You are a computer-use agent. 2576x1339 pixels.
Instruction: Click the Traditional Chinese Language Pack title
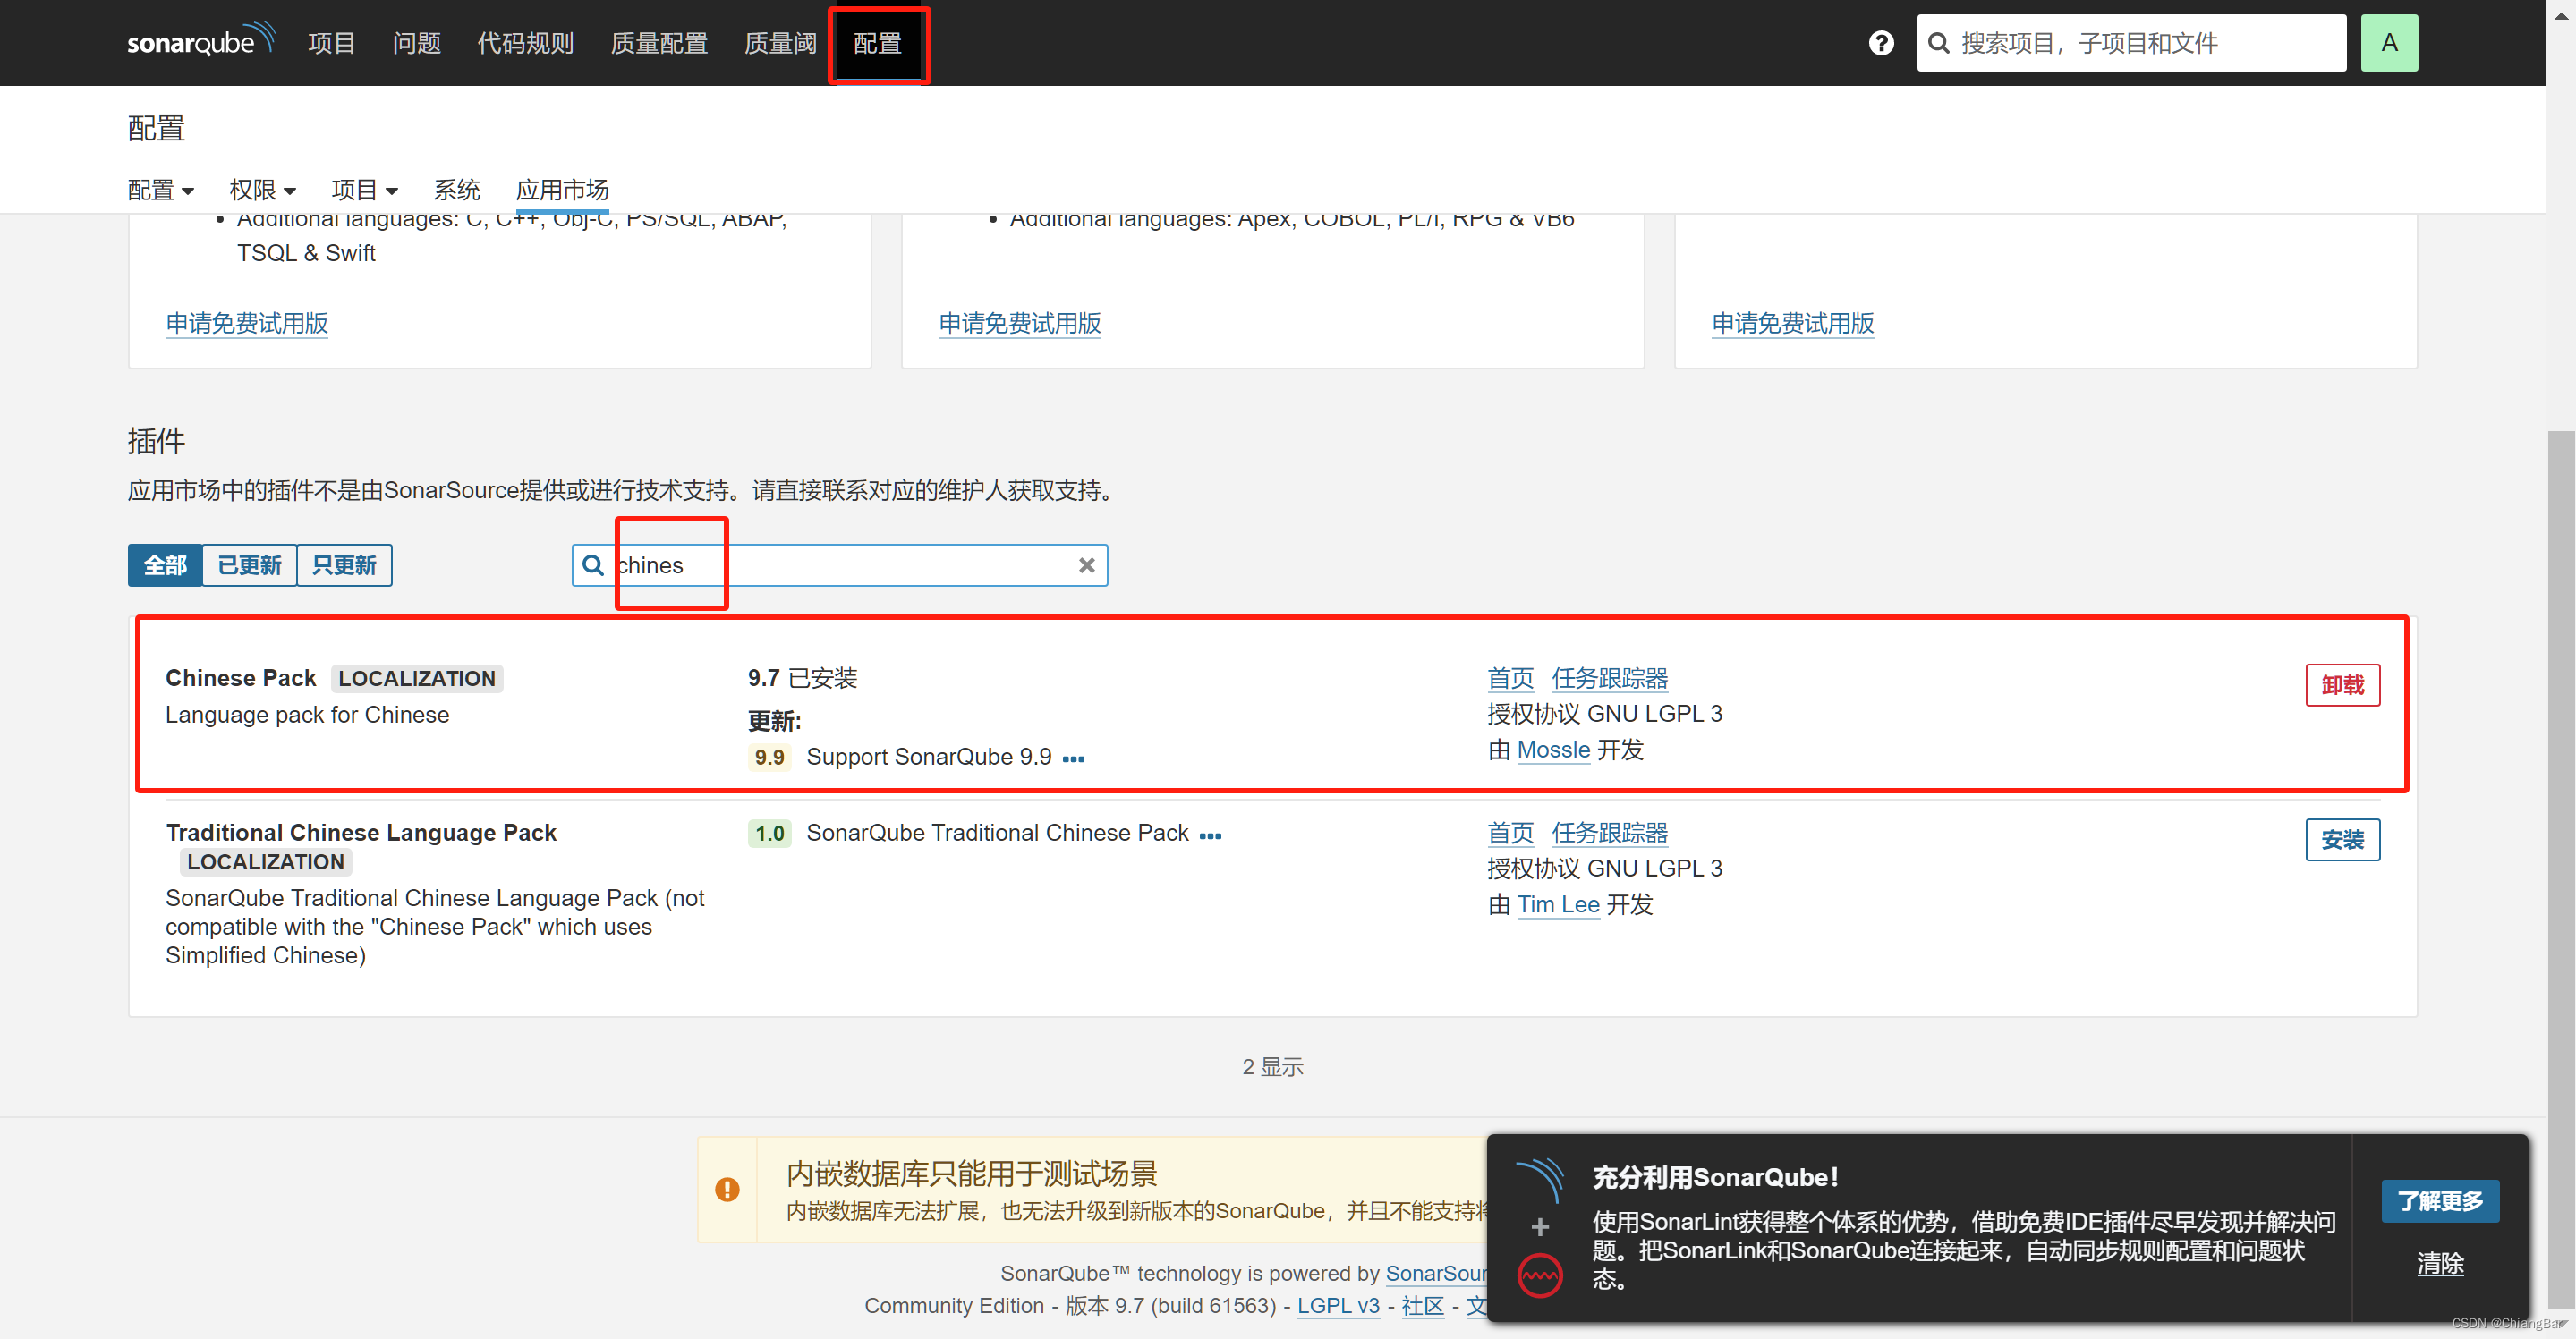point(361,833)
